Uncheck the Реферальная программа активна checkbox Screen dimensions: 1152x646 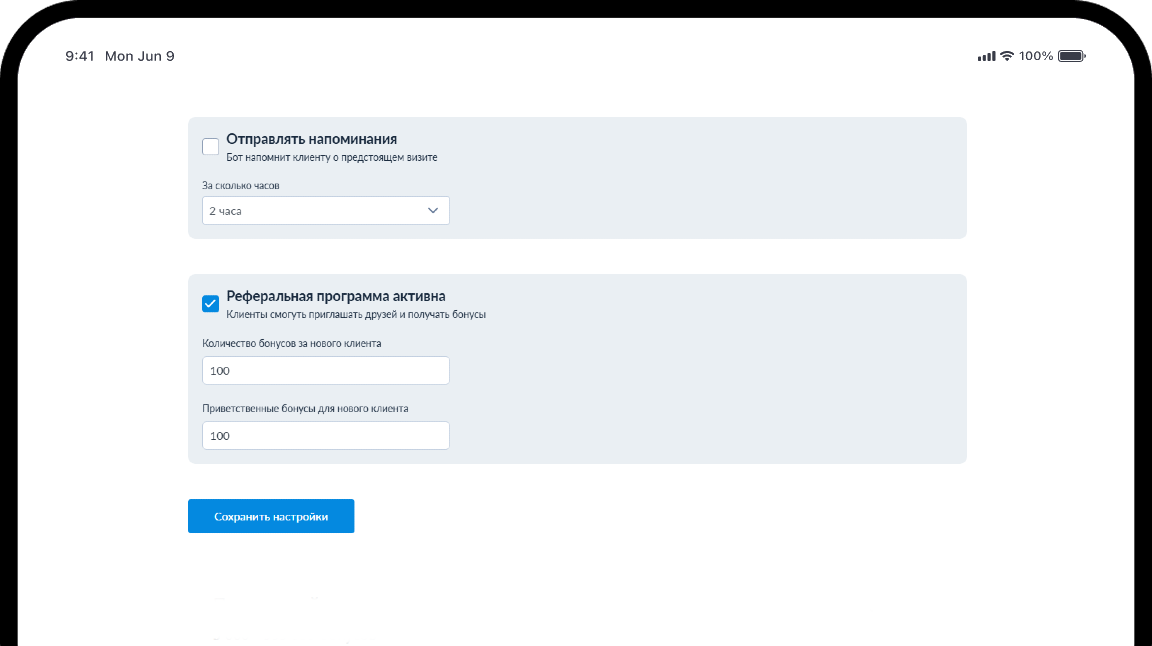(211, 304)
